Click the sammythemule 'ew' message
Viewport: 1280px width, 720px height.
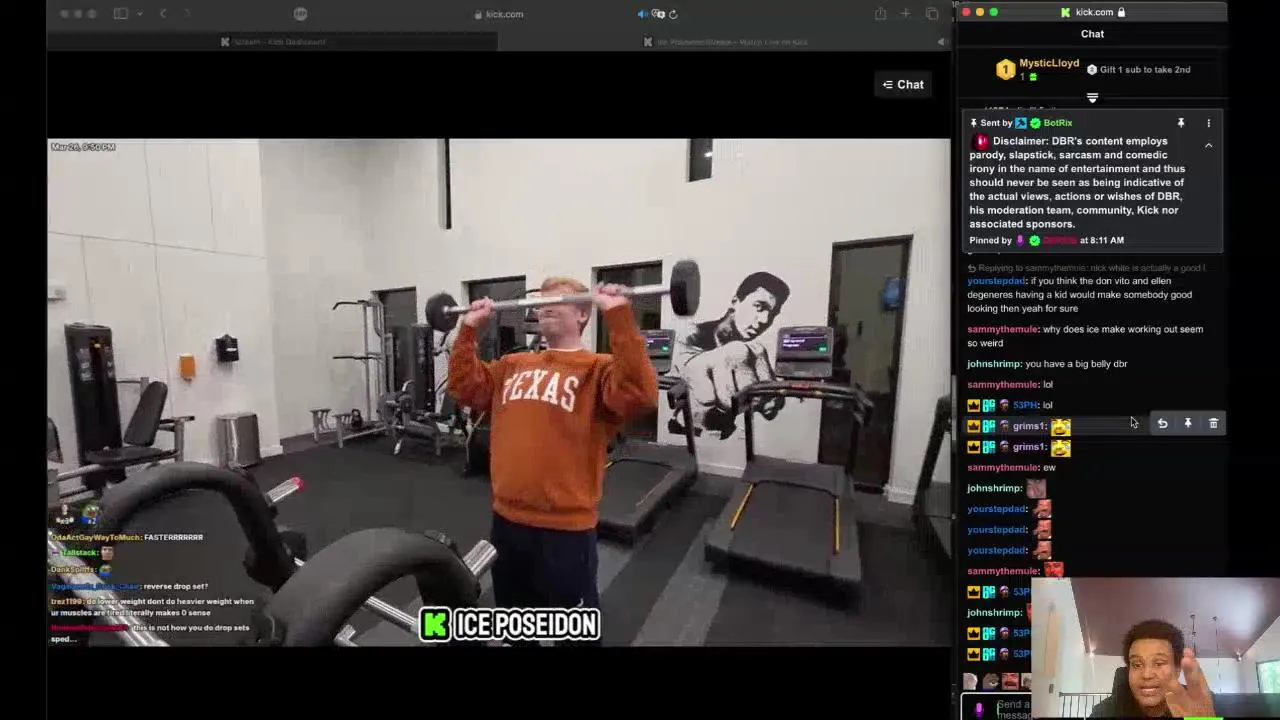click(x=1011, y=467)
